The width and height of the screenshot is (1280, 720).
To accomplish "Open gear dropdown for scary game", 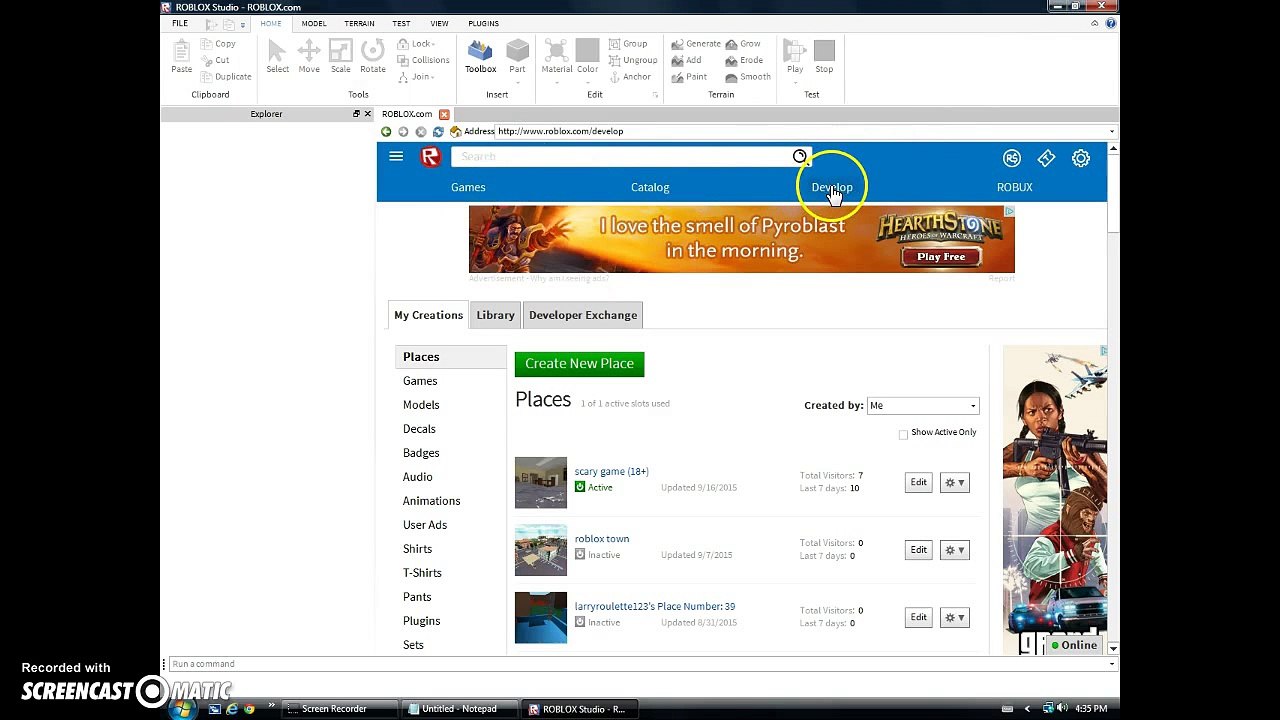I will [955, 482].
